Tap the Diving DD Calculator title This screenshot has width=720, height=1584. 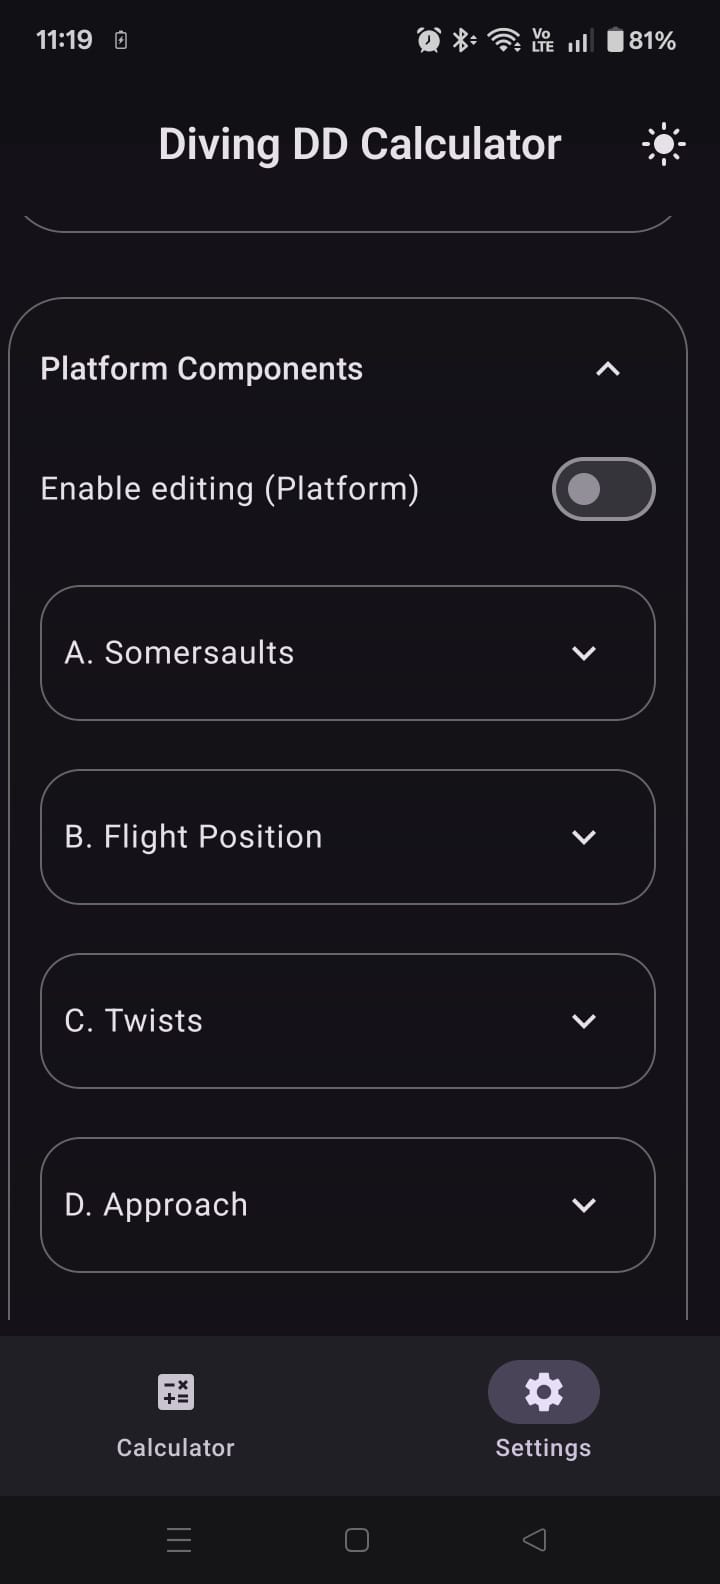[360, 143]
